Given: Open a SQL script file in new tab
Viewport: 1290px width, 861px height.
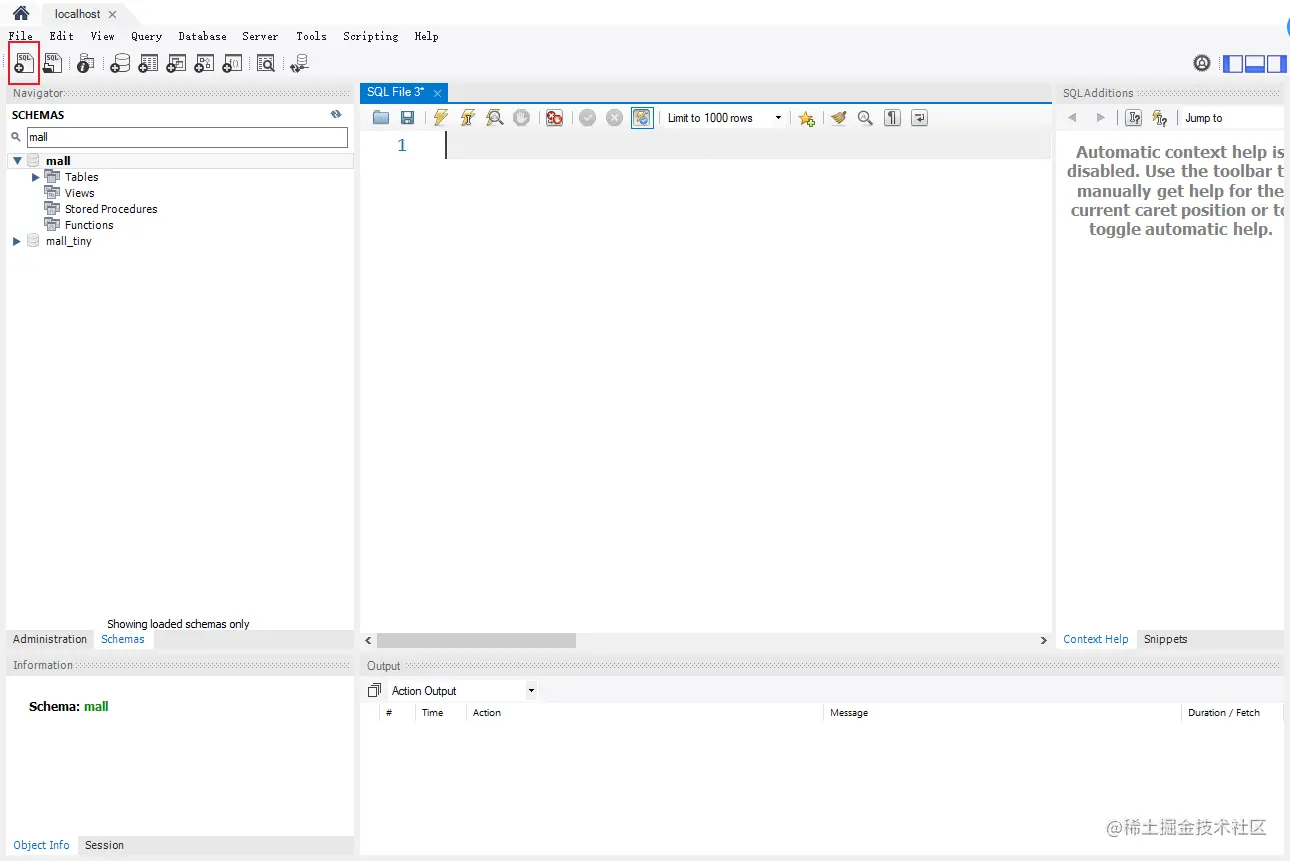Looking at the screenshot, I should pos(52,63).
